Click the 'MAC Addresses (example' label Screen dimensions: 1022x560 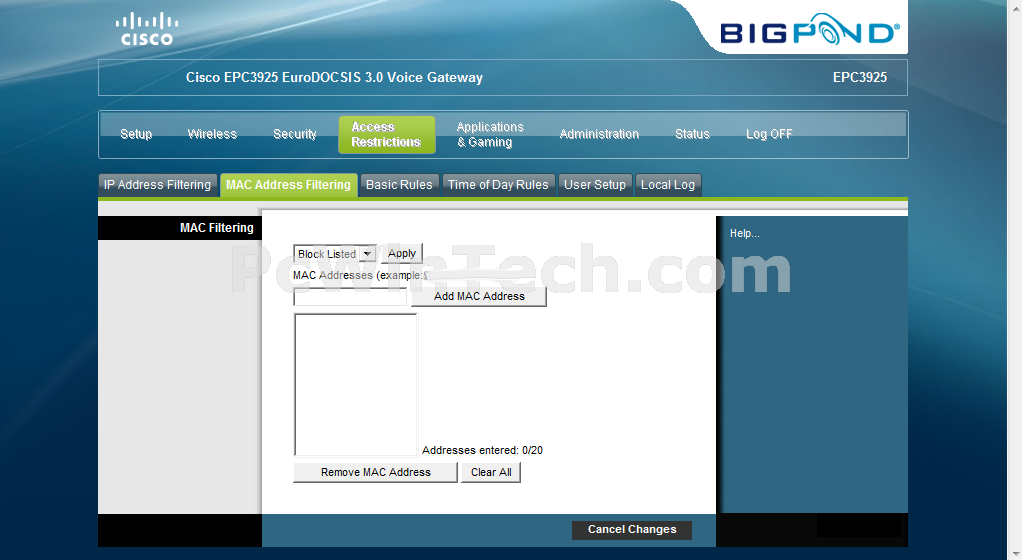click(359, 275)
